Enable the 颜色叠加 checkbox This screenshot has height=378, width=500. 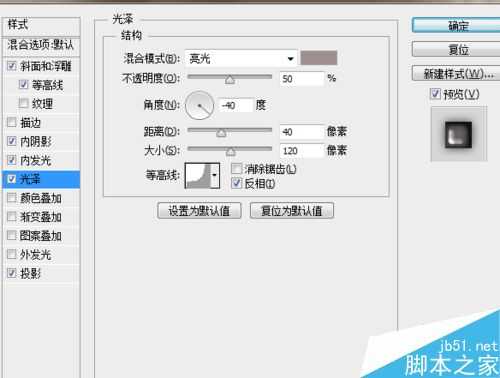point(12,198)
